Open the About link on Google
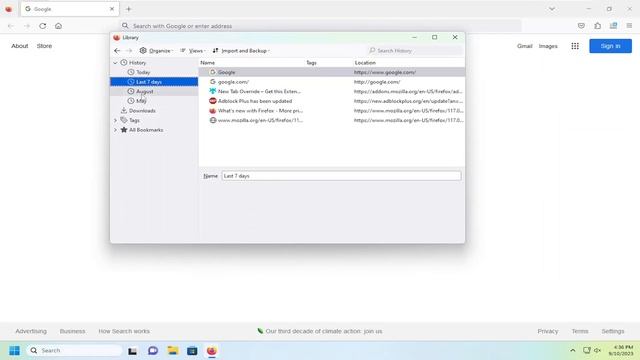640x360 pixels. click(x=20, y=46)
